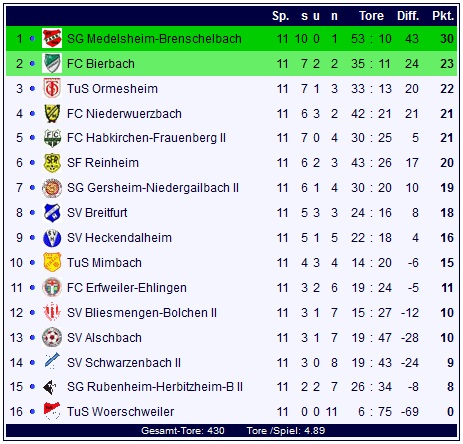Click the TuS Mimbach yellow crest
The height and width of the screenshot is (444, 463).
52,262
